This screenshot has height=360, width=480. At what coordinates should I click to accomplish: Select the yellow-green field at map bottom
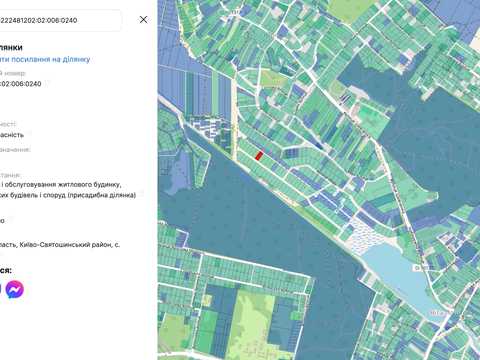coord(253,320)
